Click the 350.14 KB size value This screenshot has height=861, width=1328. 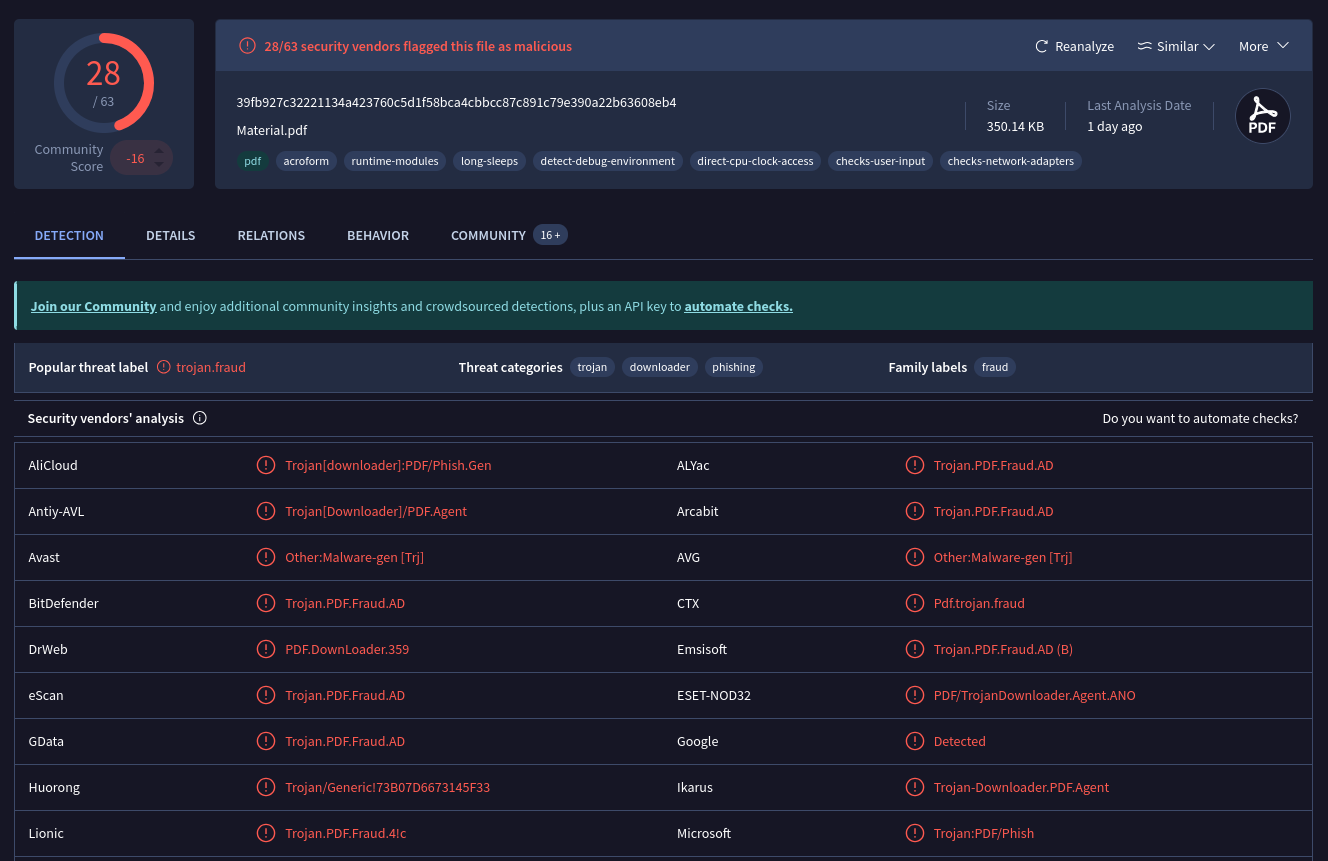coord(1015,126)
